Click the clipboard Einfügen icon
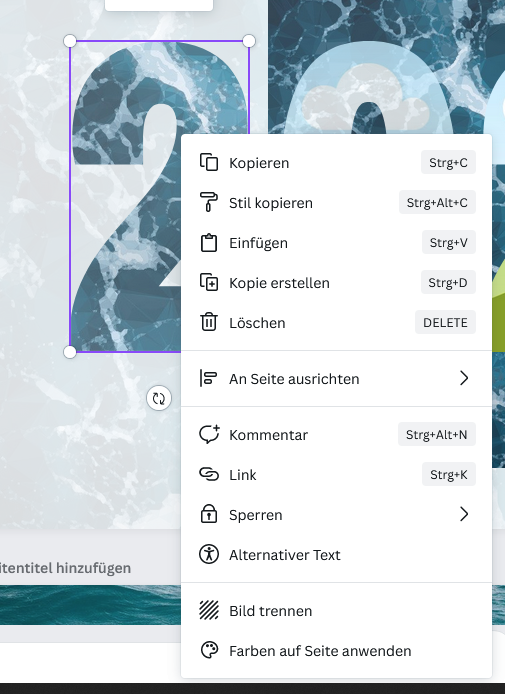 click(209, 243)
